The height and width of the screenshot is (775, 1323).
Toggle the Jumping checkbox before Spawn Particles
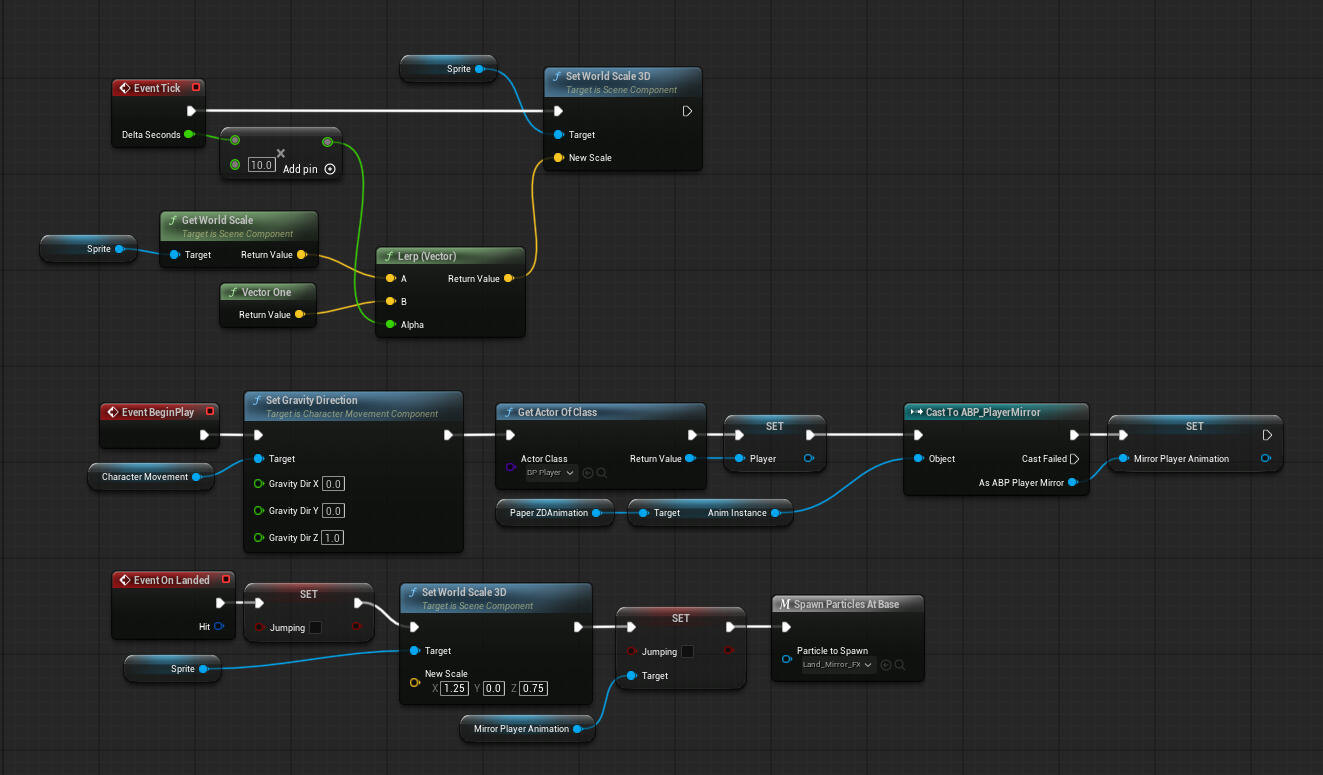(686, 651)
